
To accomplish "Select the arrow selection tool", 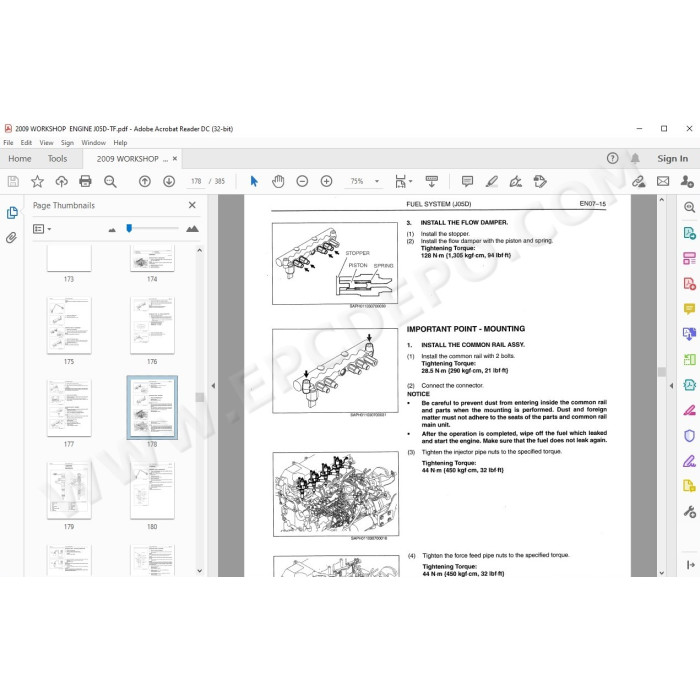I will (254, 181).
